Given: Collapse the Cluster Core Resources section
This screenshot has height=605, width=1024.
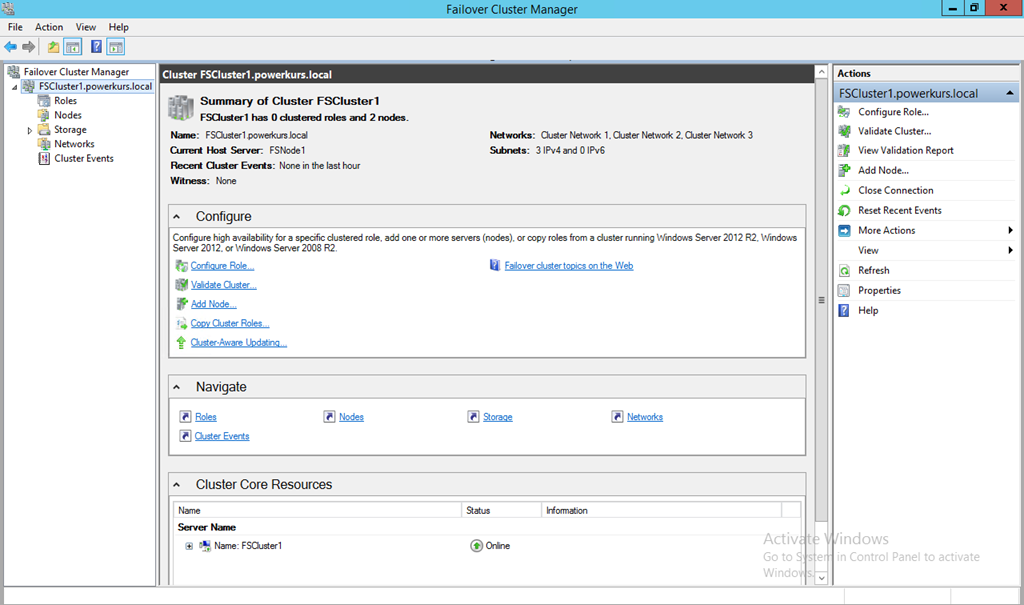Looking at the screenshot, I should pyautogui.click(x=176, y=485).
